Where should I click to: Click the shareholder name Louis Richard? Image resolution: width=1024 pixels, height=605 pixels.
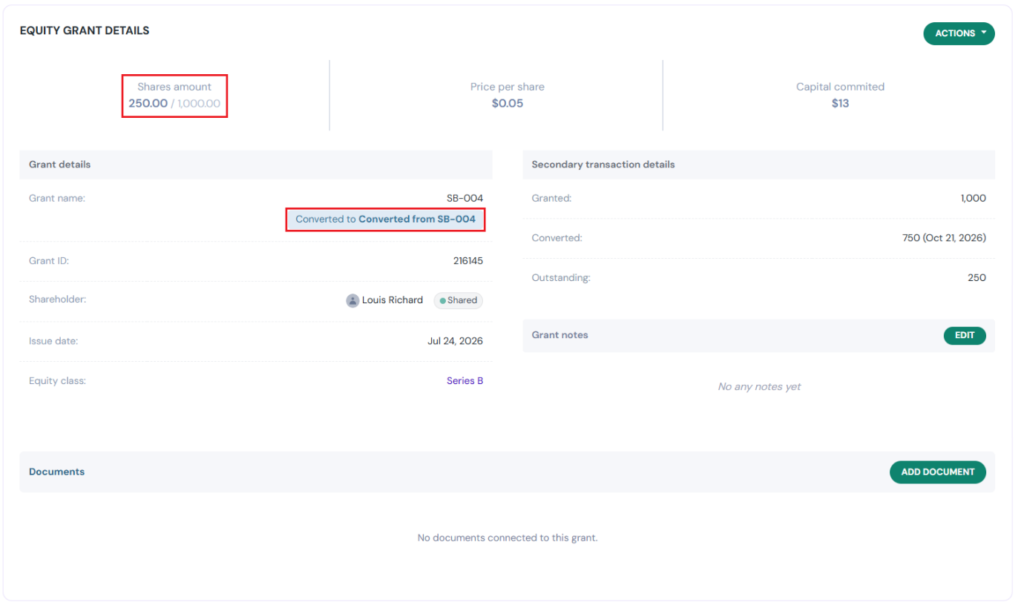pos(392,300)
